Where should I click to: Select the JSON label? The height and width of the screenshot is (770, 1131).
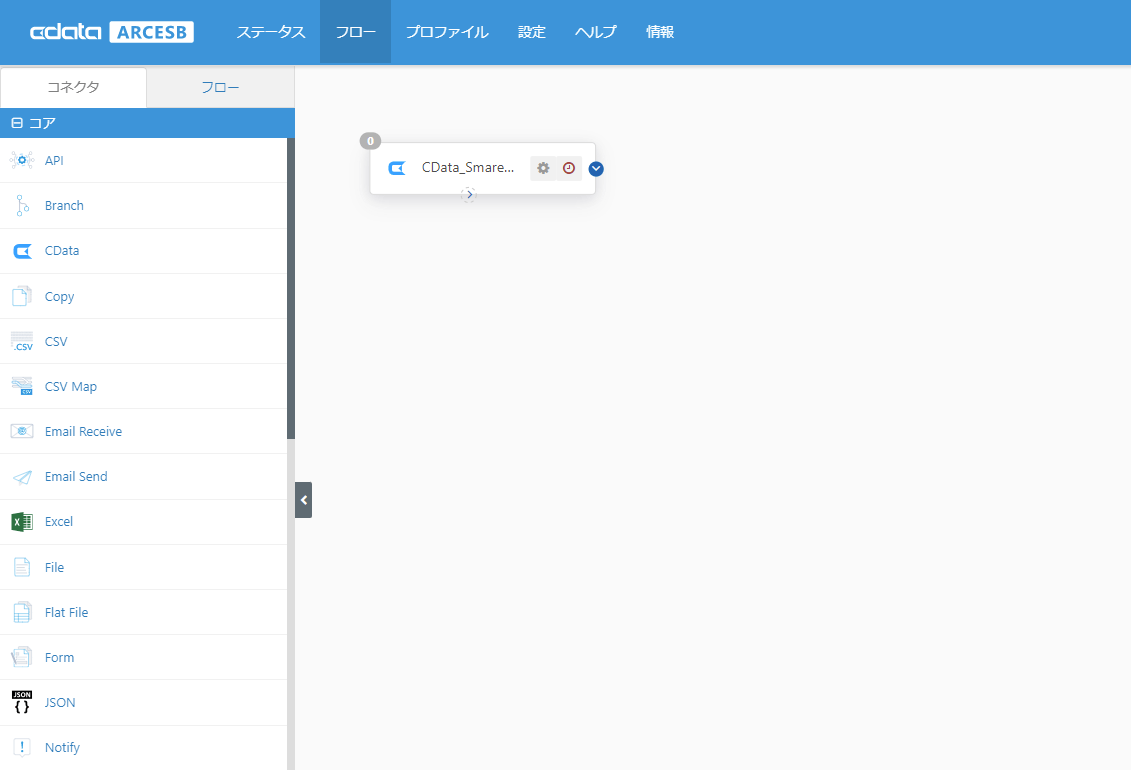pos(60,702)
